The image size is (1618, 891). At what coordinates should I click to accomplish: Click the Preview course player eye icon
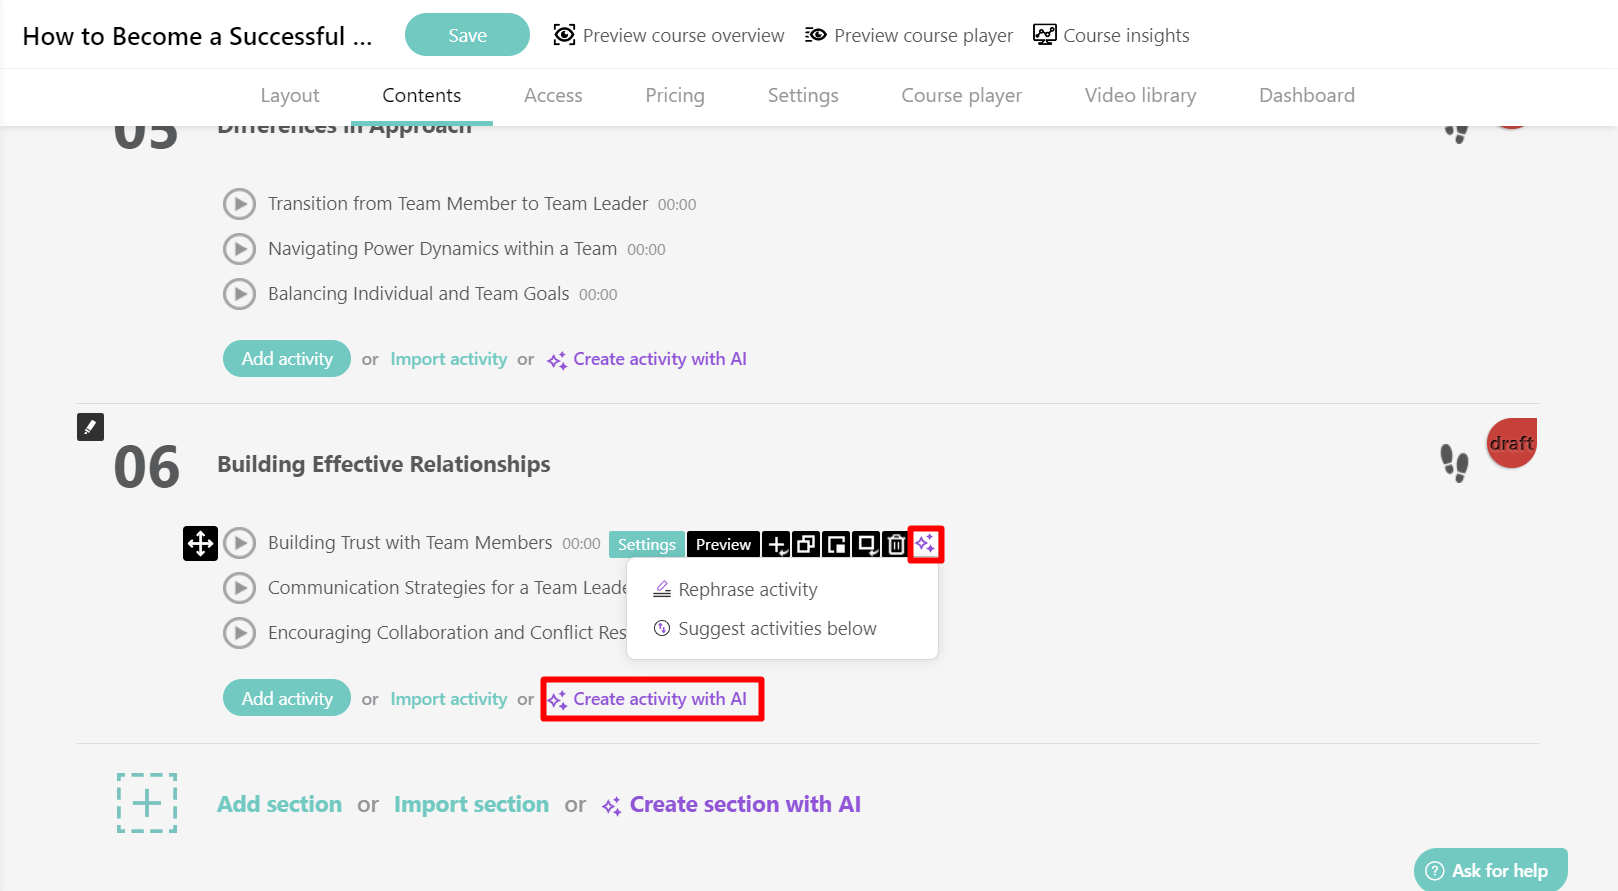[816, 34]
